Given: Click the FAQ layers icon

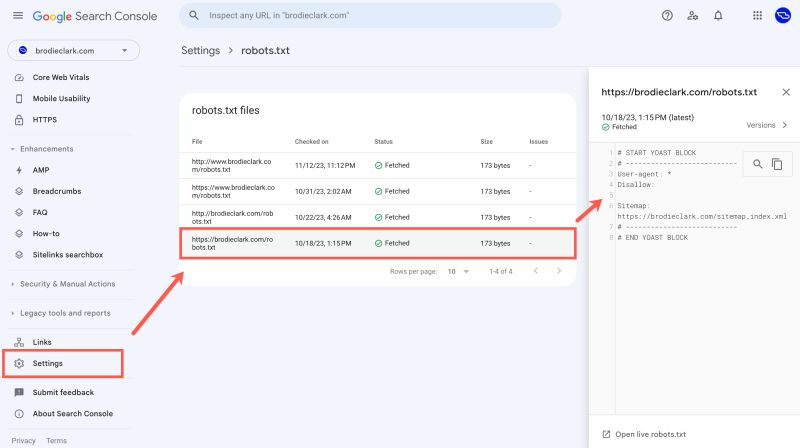Looking at the screenshot, I should tap(19, 212).
